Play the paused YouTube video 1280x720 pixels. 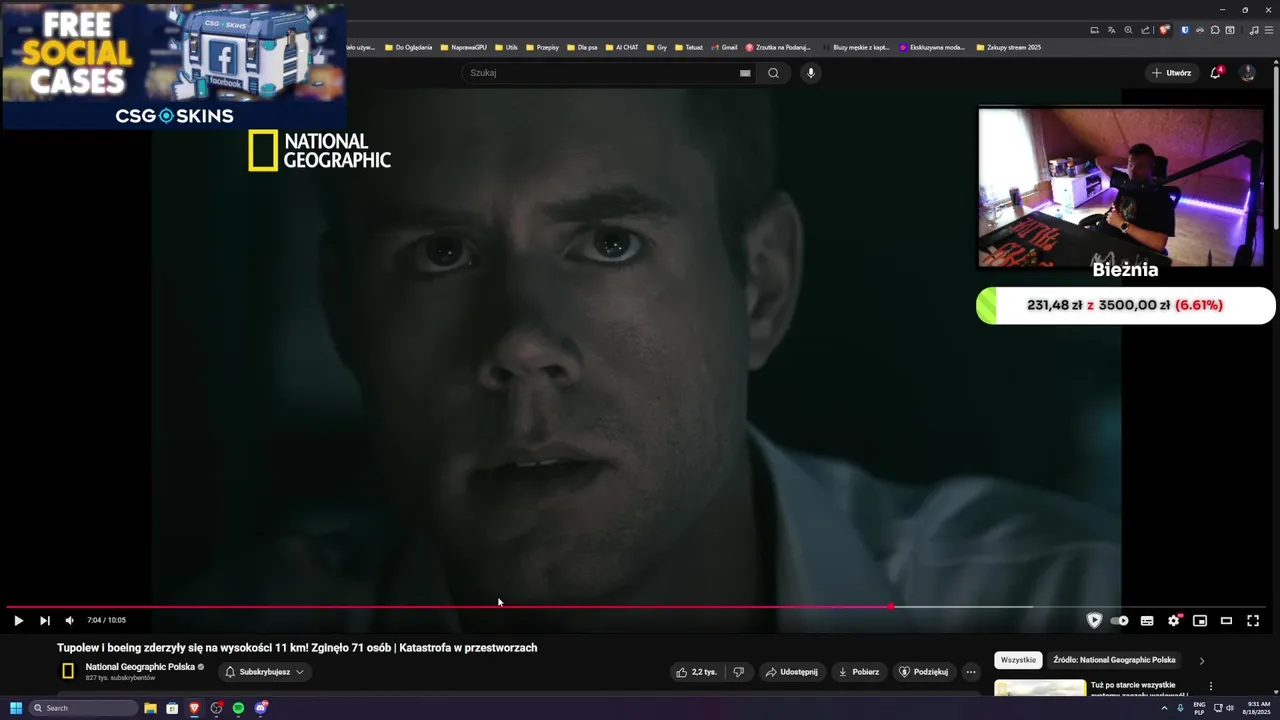[x=18, y=620]
